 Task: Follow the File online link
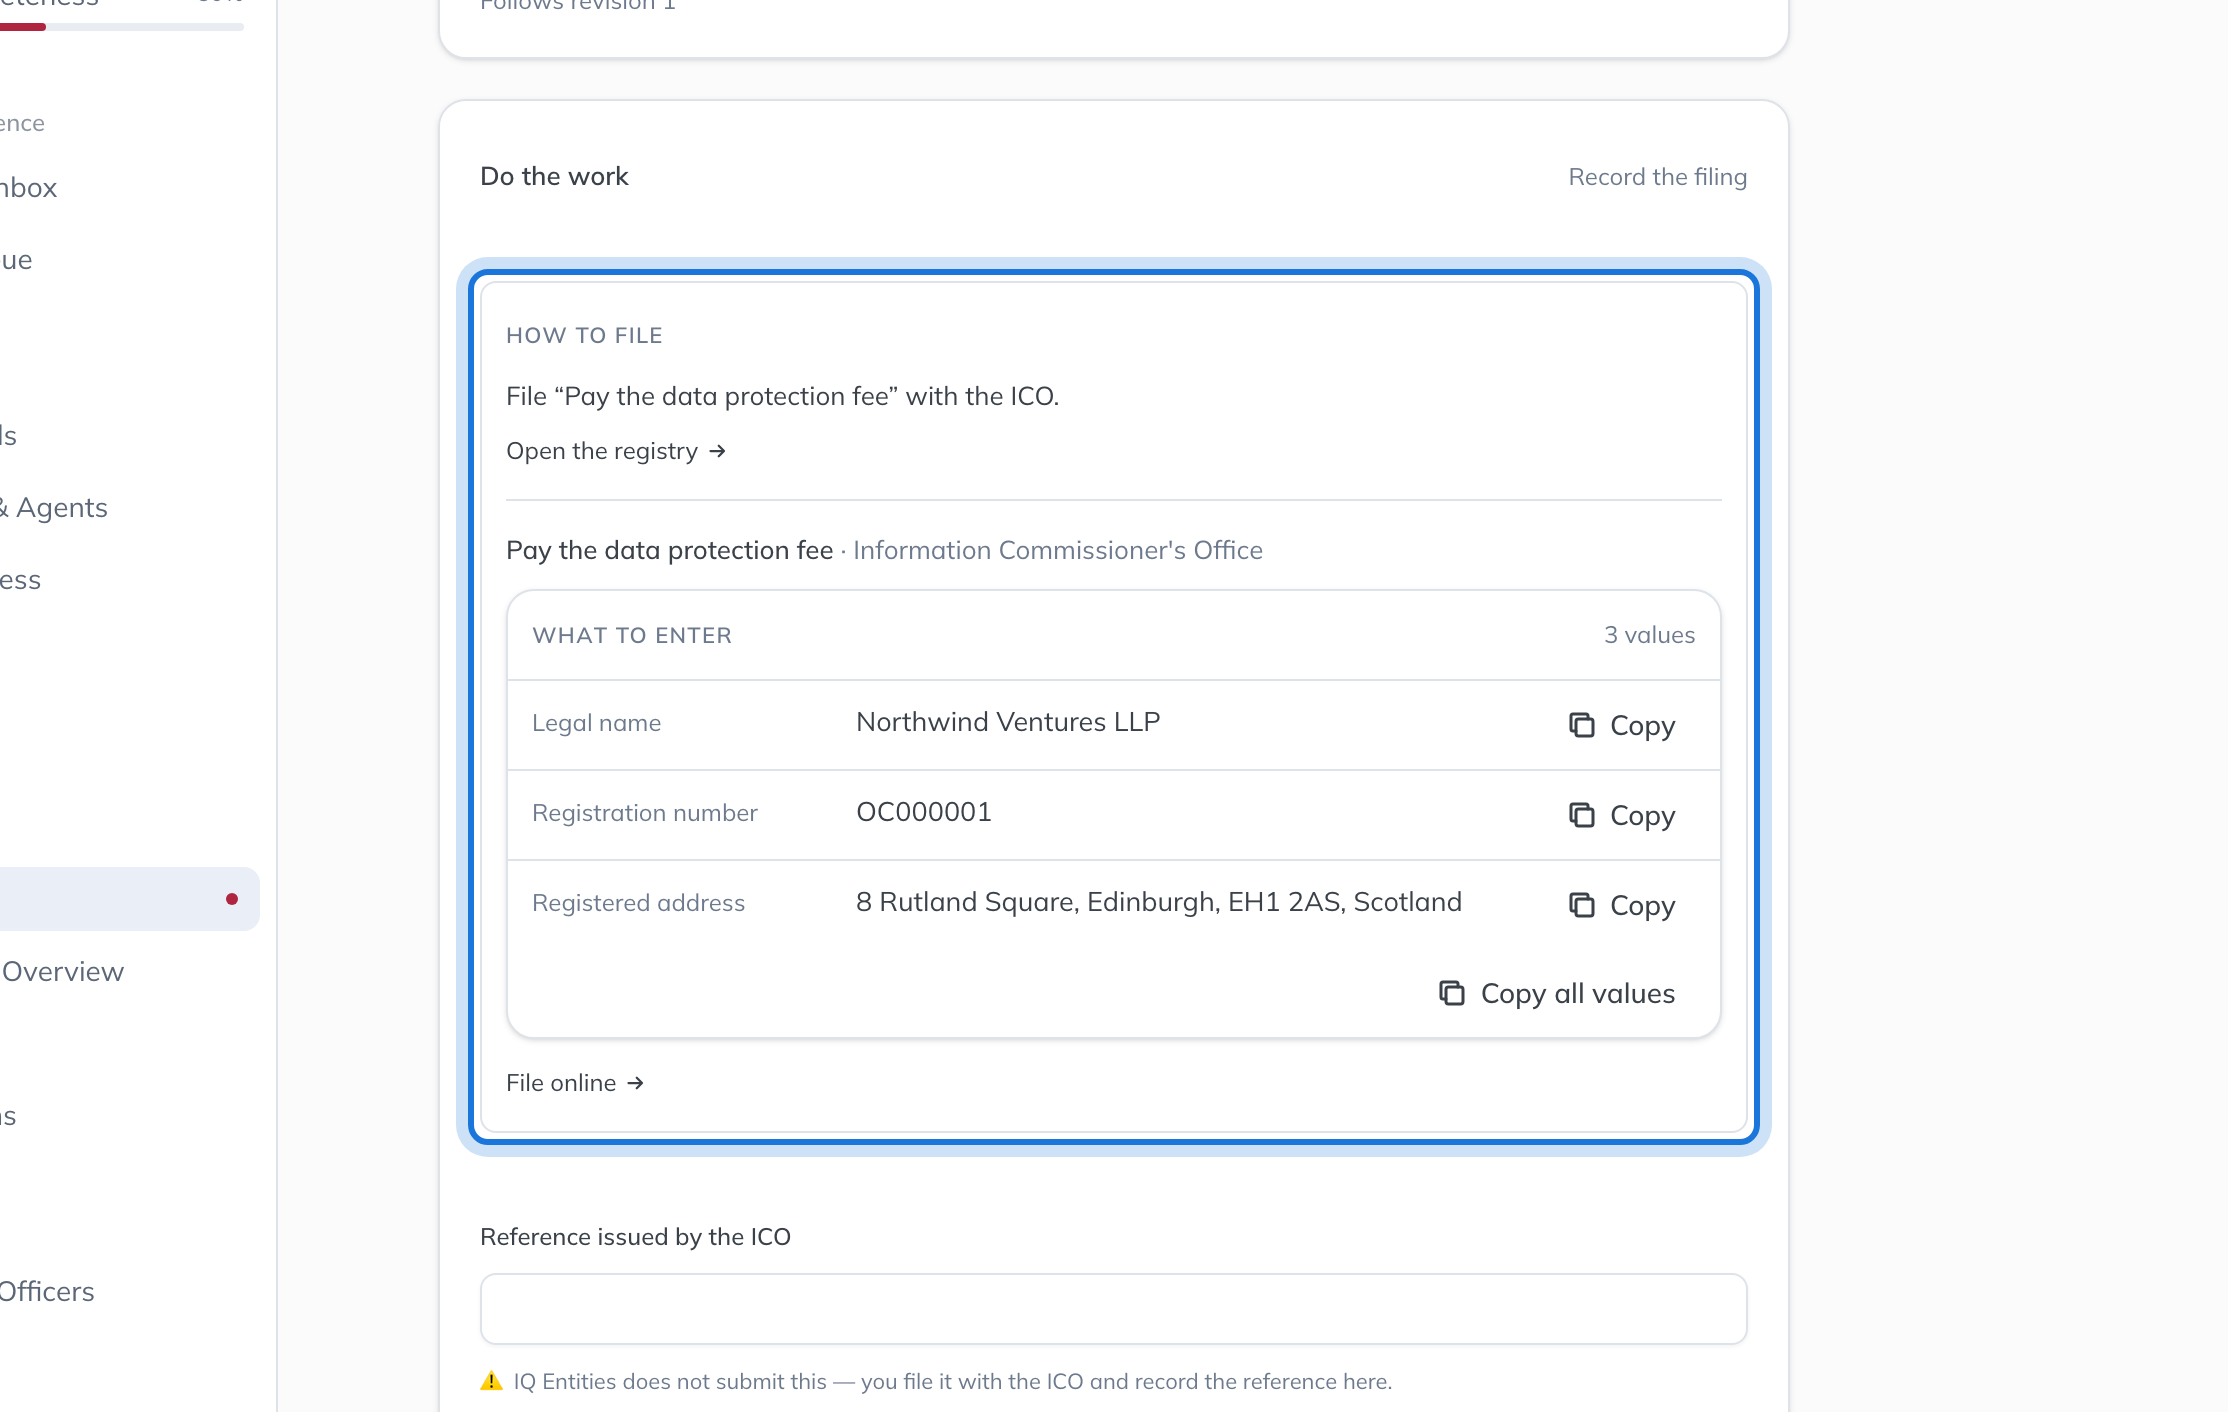click(x=575, y=1083)
